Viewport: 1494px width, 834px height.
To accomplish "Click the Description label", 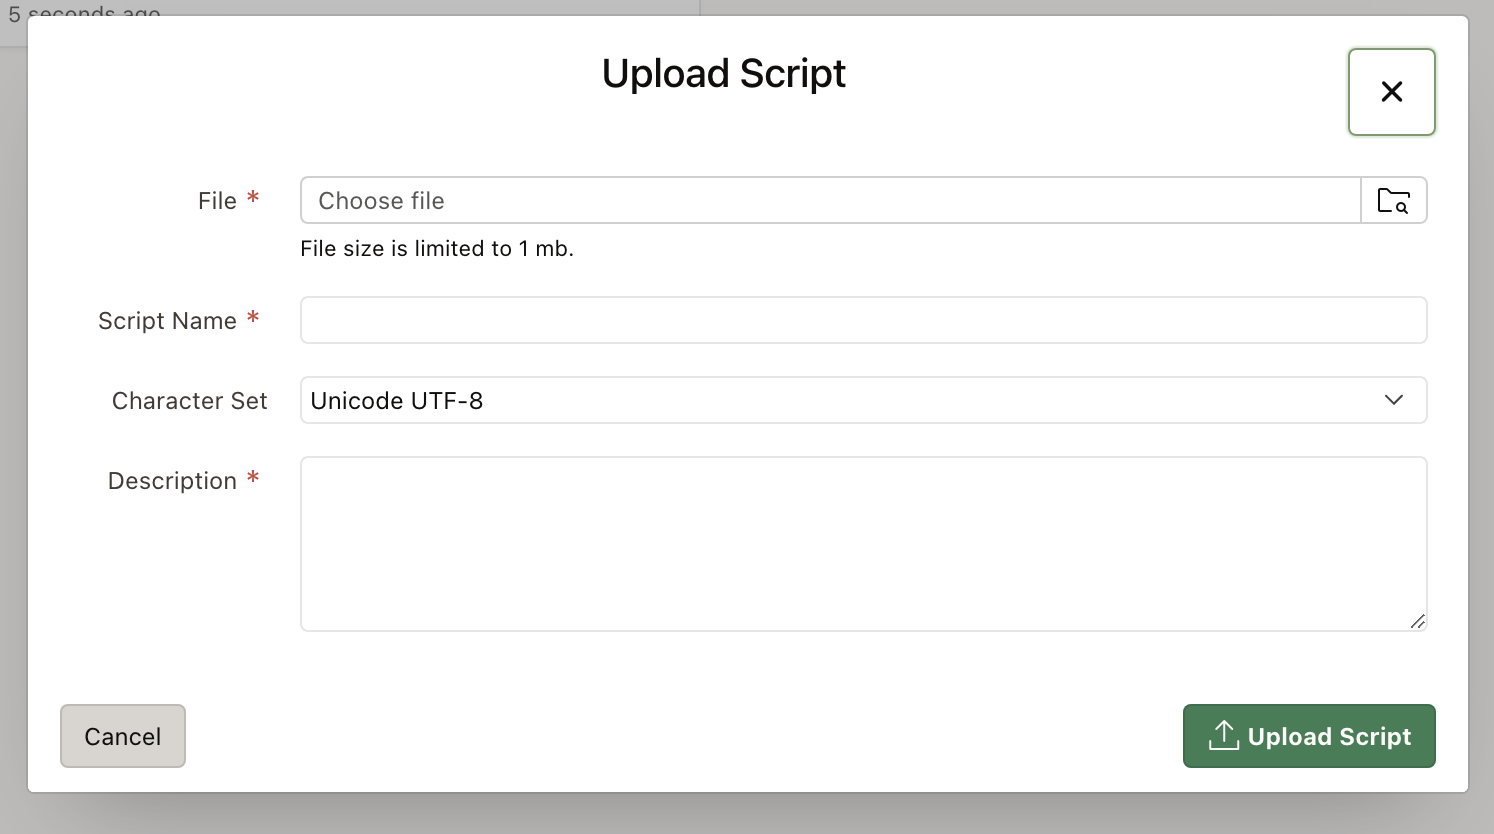I will [172, 481].
